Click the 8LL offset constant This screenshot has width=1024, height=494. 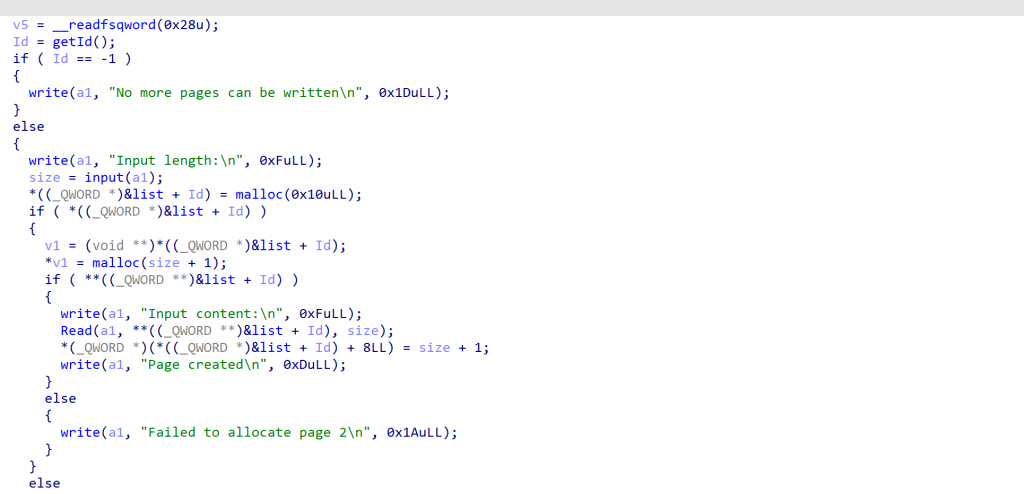point(375,348)
